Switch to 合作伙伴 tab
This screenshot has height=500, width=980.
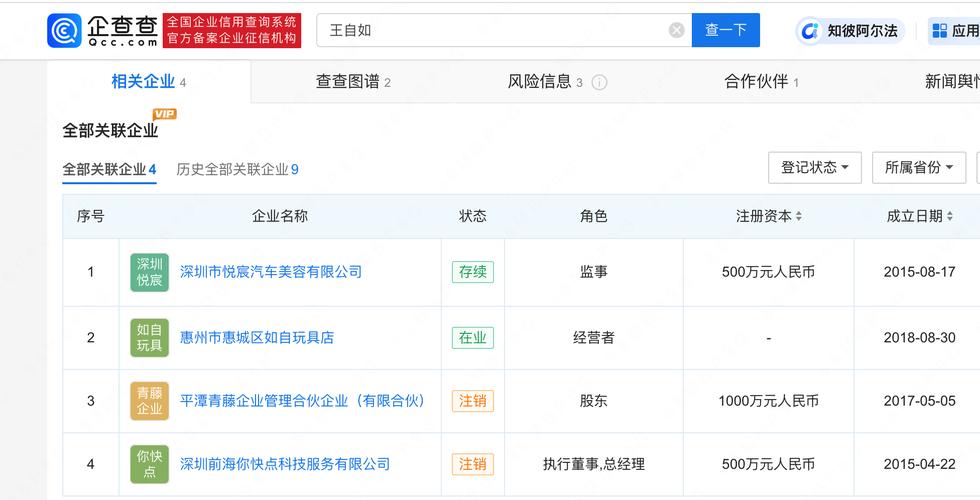tap(761, 82)
